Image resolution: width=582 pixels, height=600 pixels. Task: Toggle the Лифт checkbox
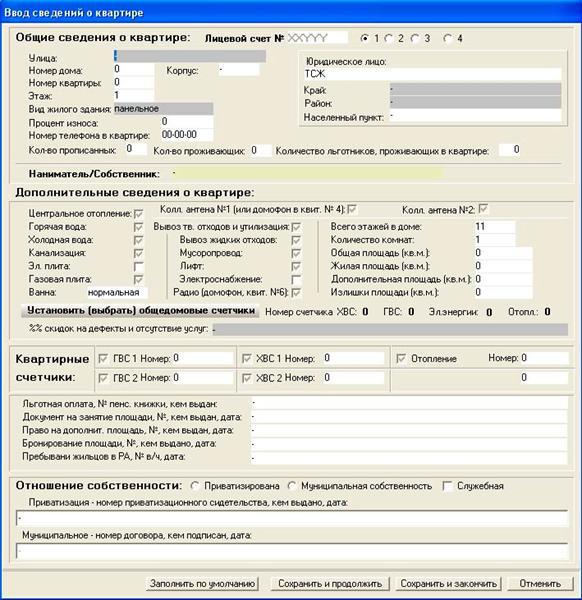tap(296, 266)
